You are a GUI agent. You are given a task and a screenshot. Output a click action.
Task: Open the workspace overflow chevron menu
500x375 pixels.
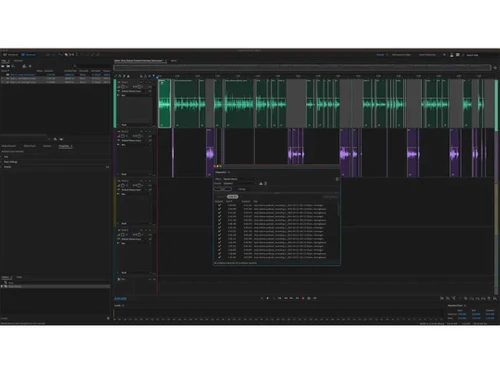pyautogui.click(x=444, y=55)
